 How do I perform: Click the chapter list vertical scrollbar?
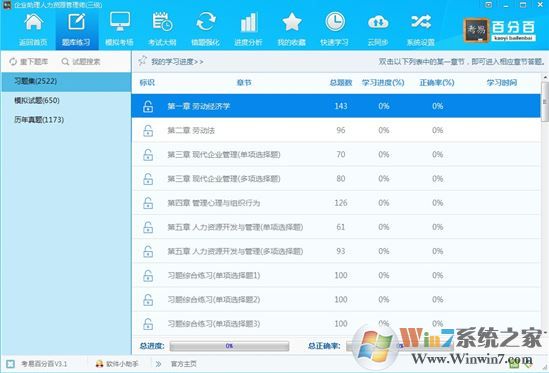(x=545, y=102)
